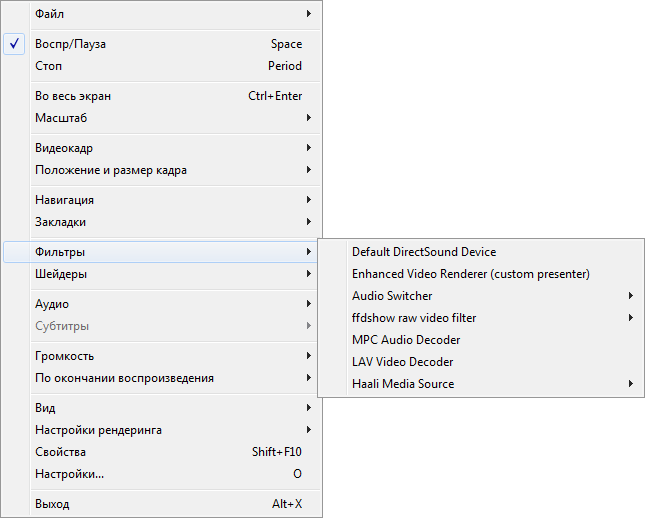Toggle the Воспр/Пауза checked item
The image size is (645, 518).
coord(70,44)
